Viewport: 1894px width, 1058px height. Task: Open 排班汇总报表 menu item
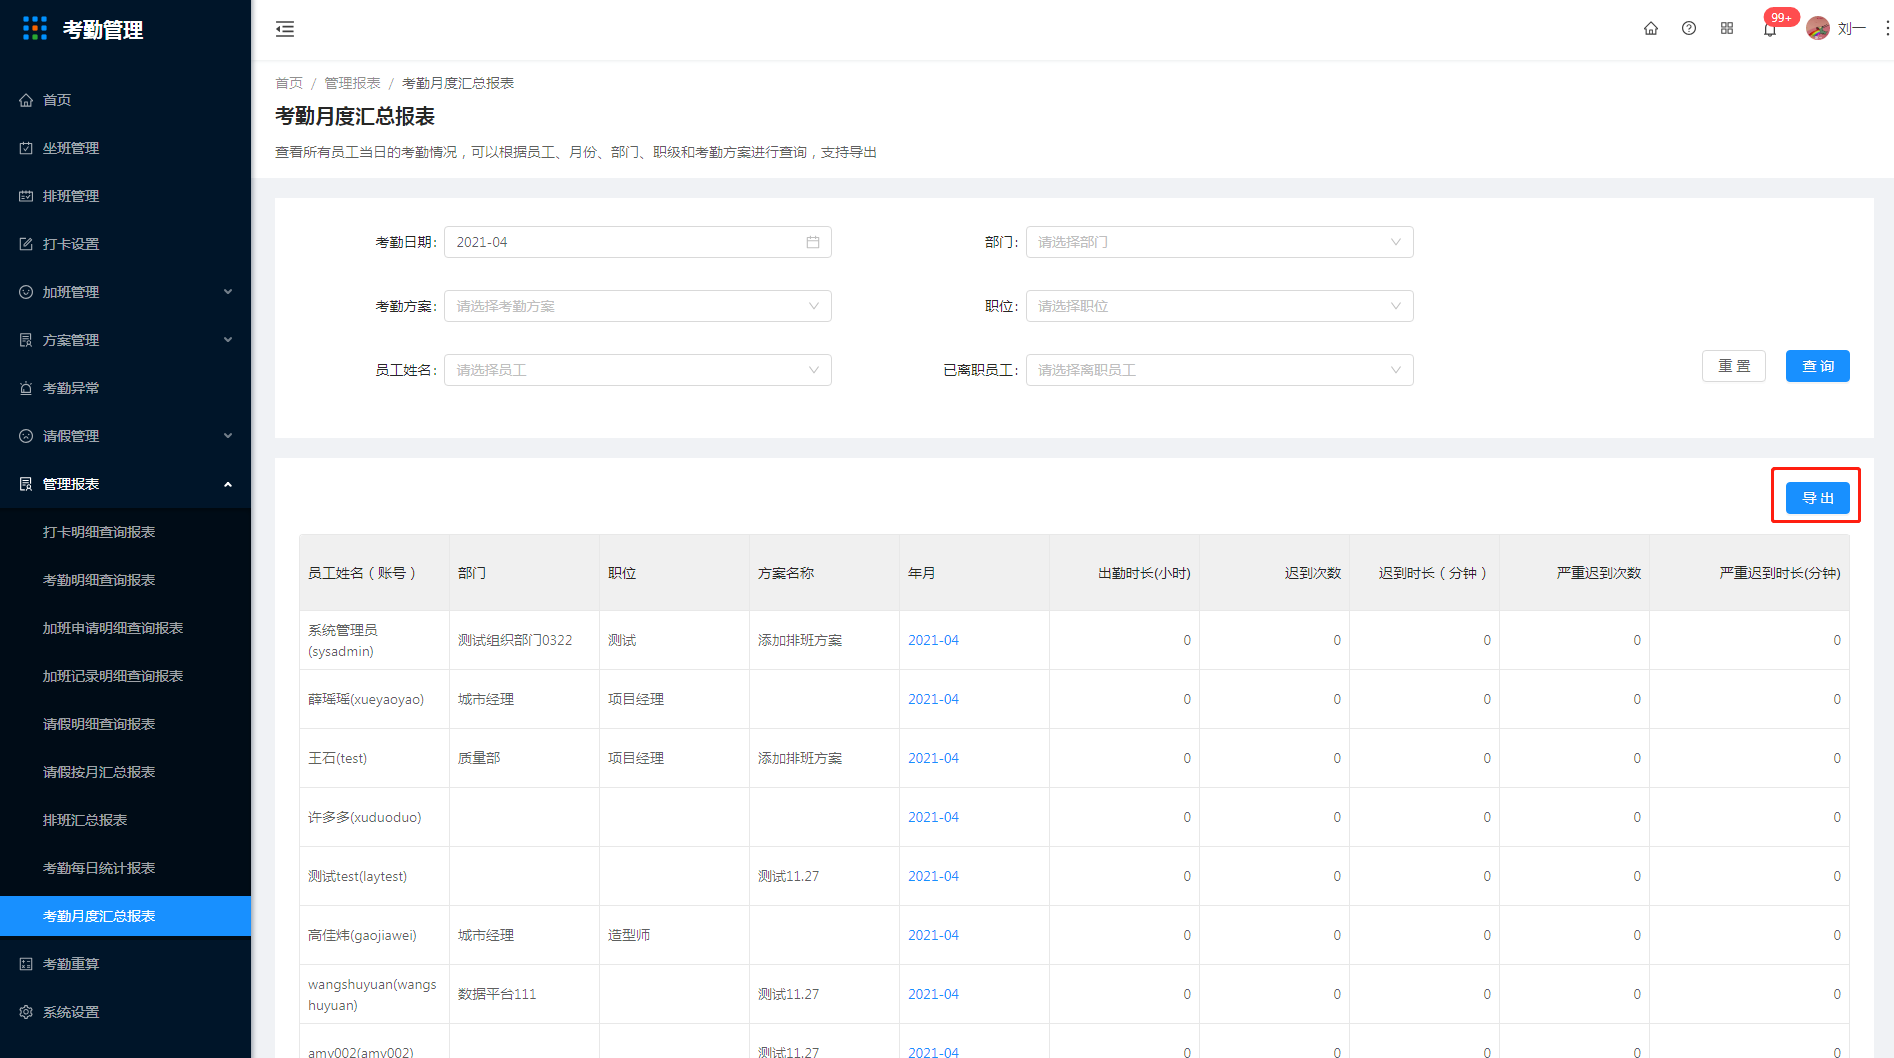click(125, 820)
